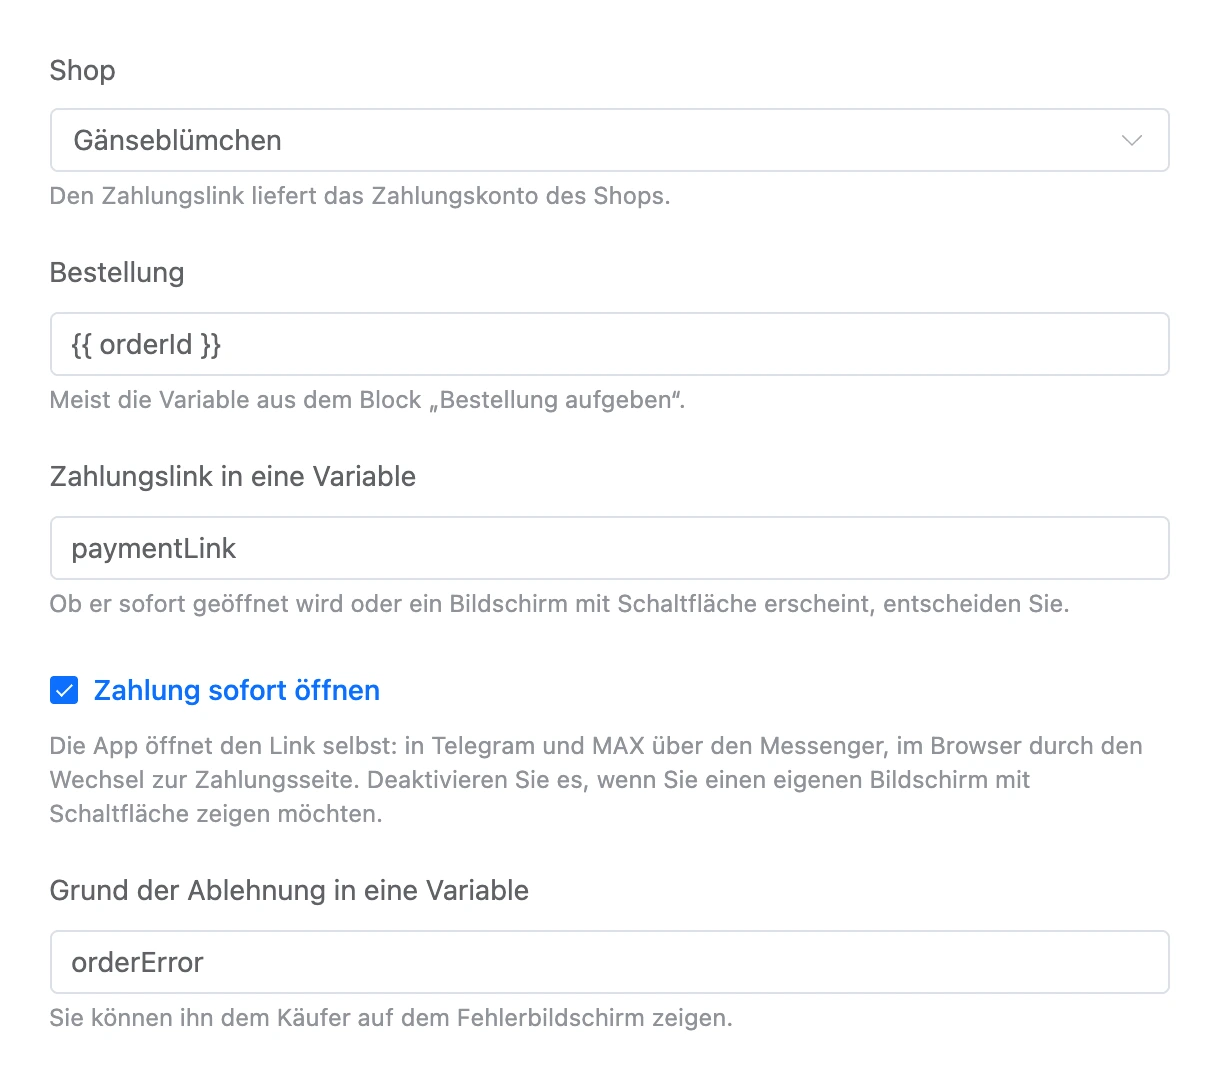The image size is (1216, 1084).
Task: Click the paymentLink variable input field
Action: [x=609, y=548]
